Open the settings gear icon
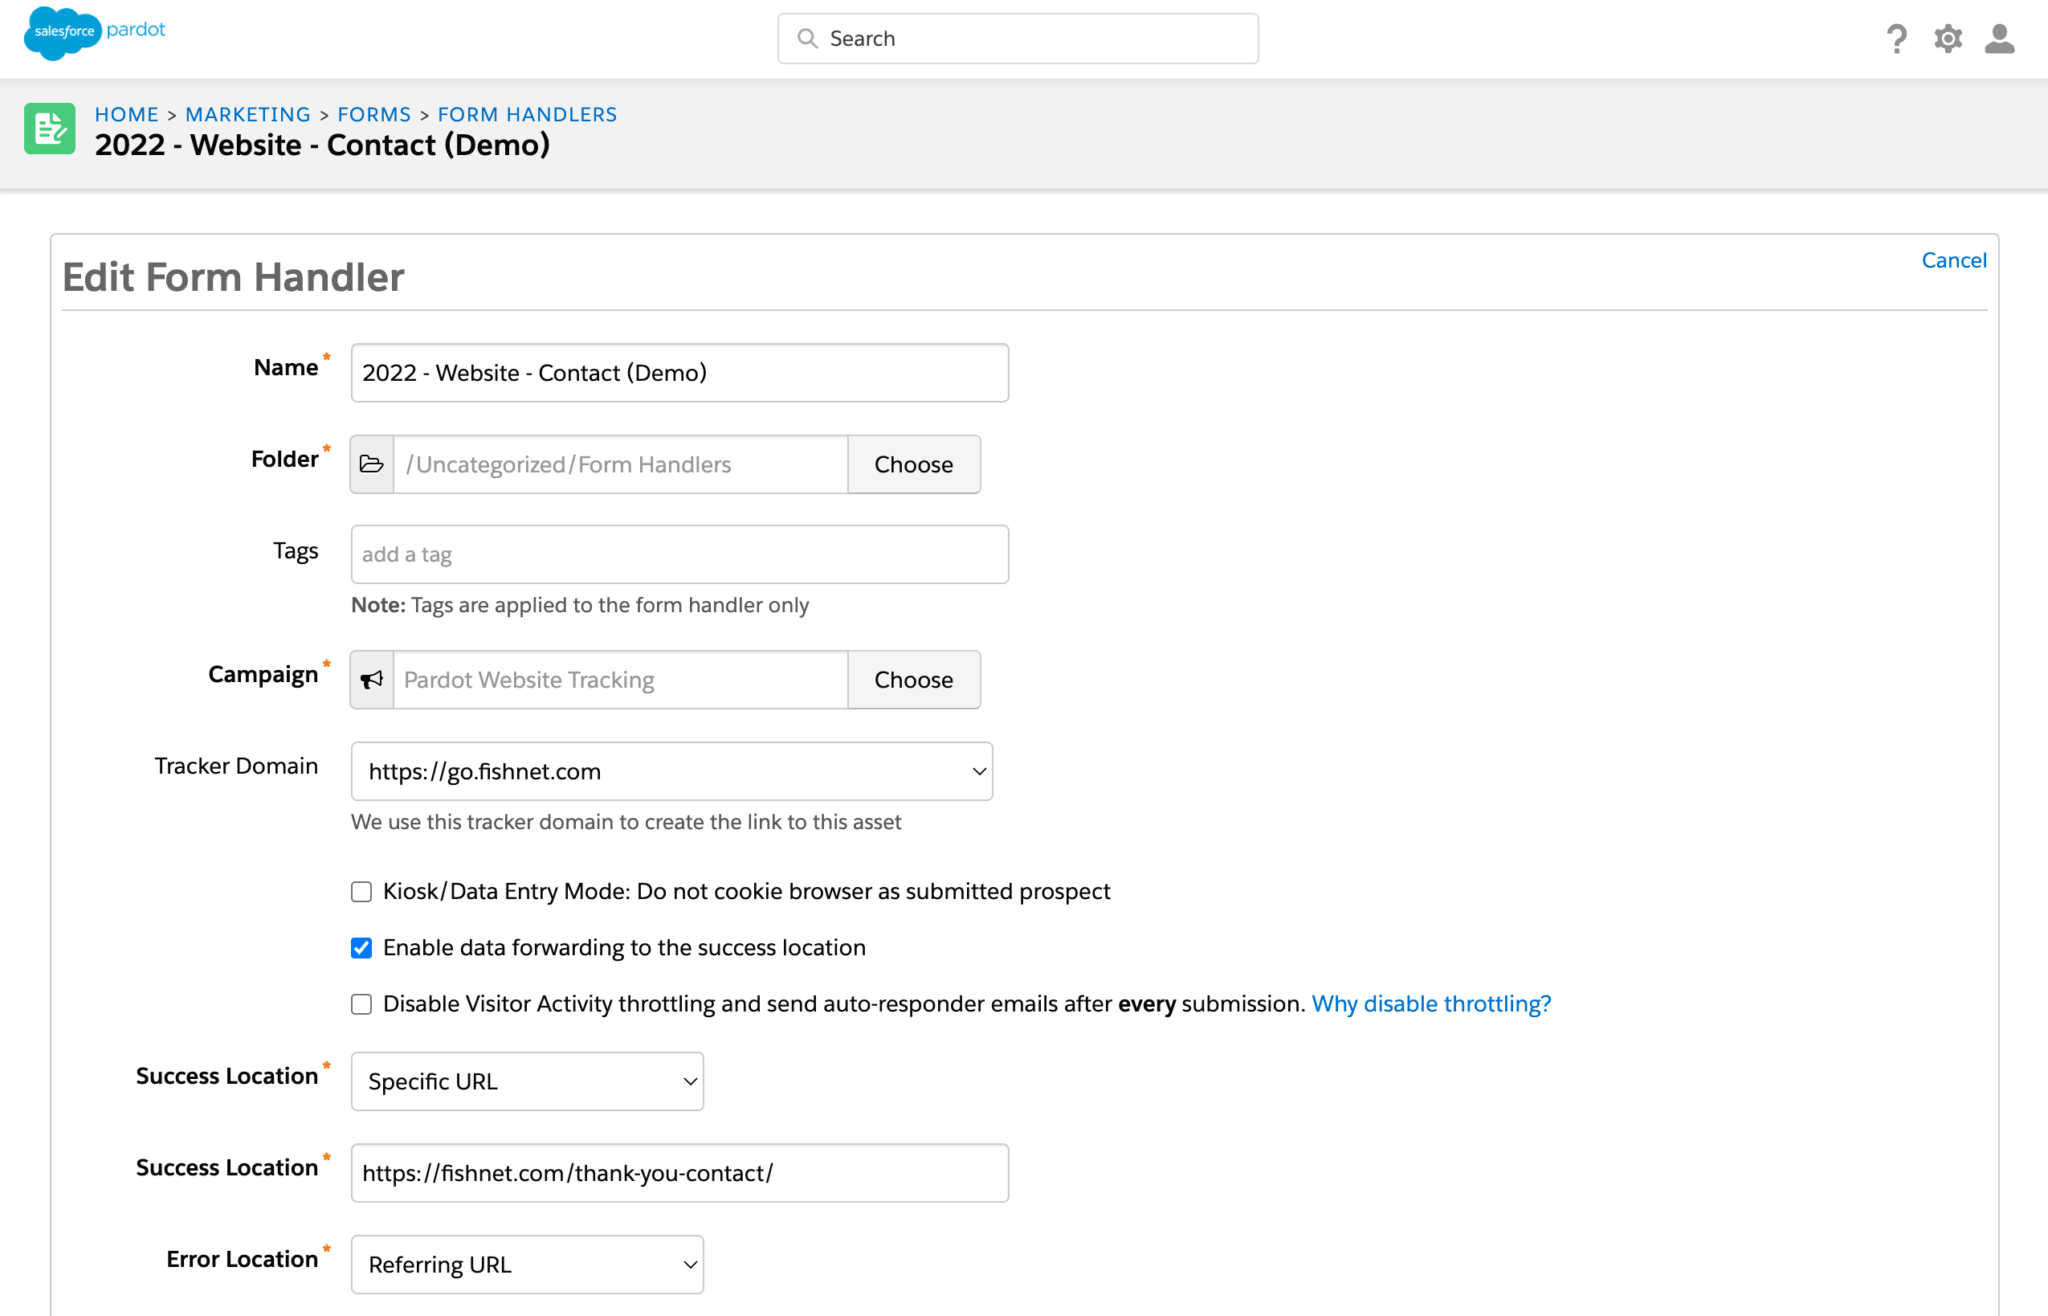Viewport: 2048px width, 1316px height. click(x=1947, y=39)
